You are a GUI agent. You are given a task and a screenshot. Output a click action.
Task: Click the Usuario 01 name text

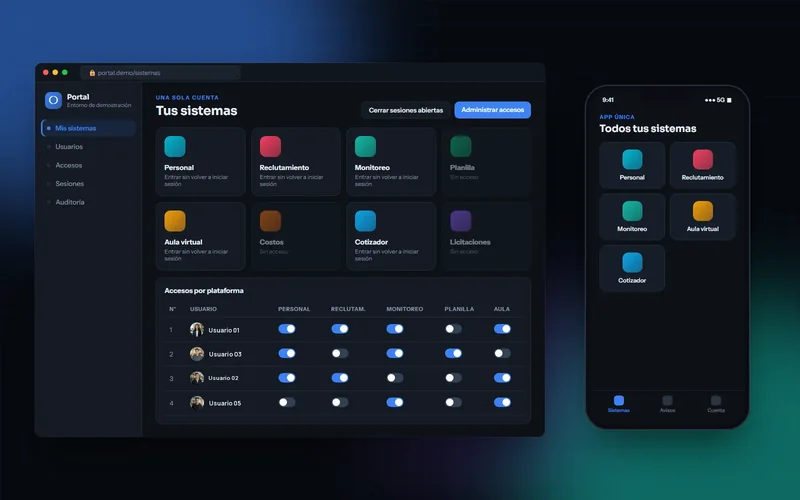[224, 330]
